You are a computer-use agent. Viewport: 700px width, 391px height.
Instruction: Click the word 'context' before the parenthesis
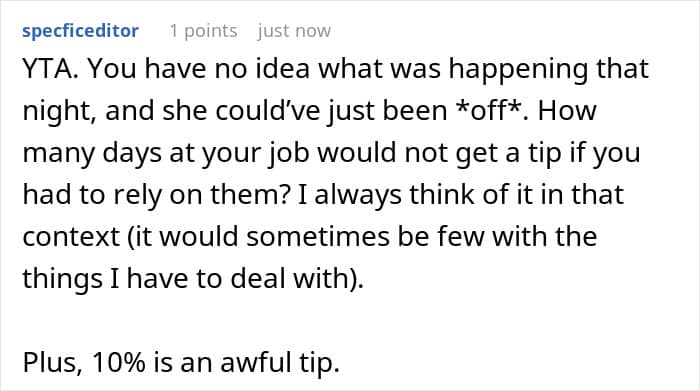tap(71, 237)
